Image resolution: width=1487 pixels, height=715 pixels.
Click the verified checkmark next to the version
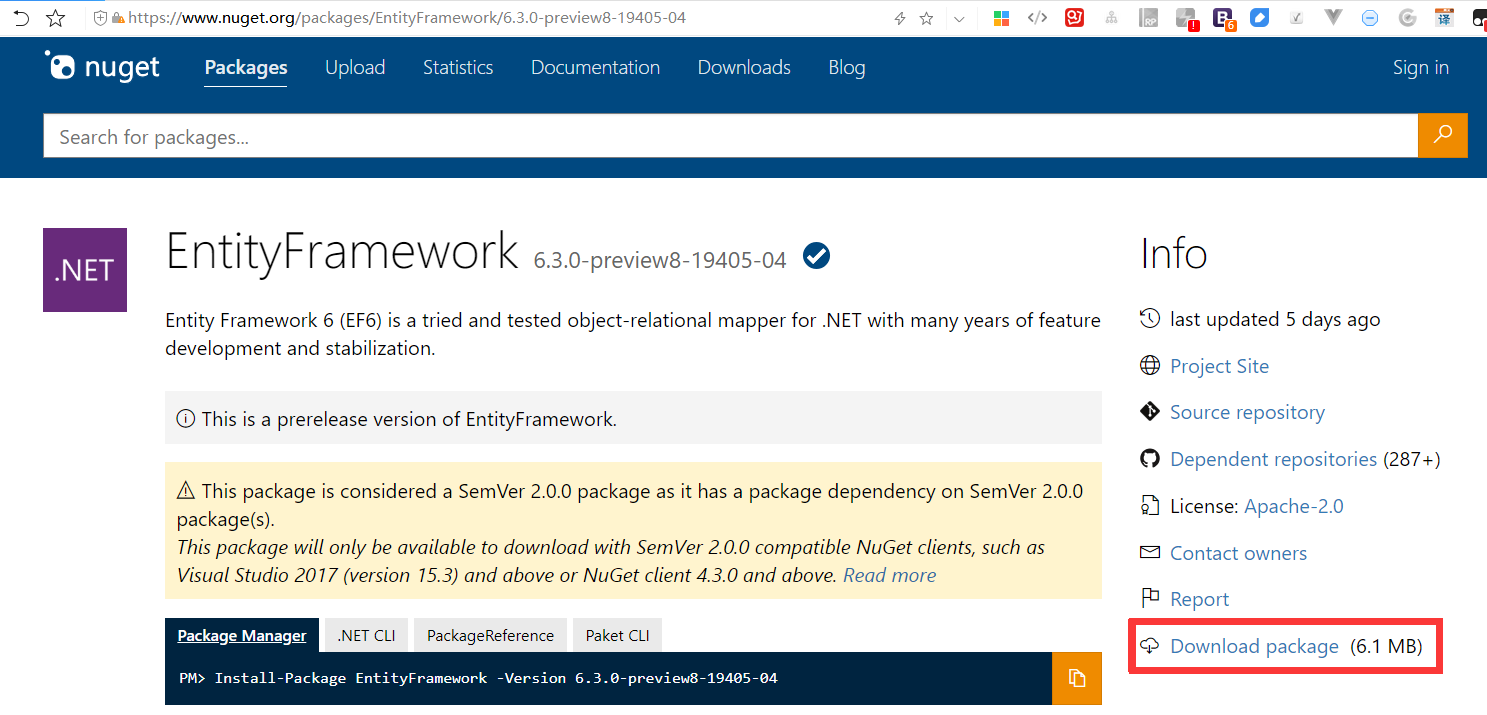pos(816,256)
